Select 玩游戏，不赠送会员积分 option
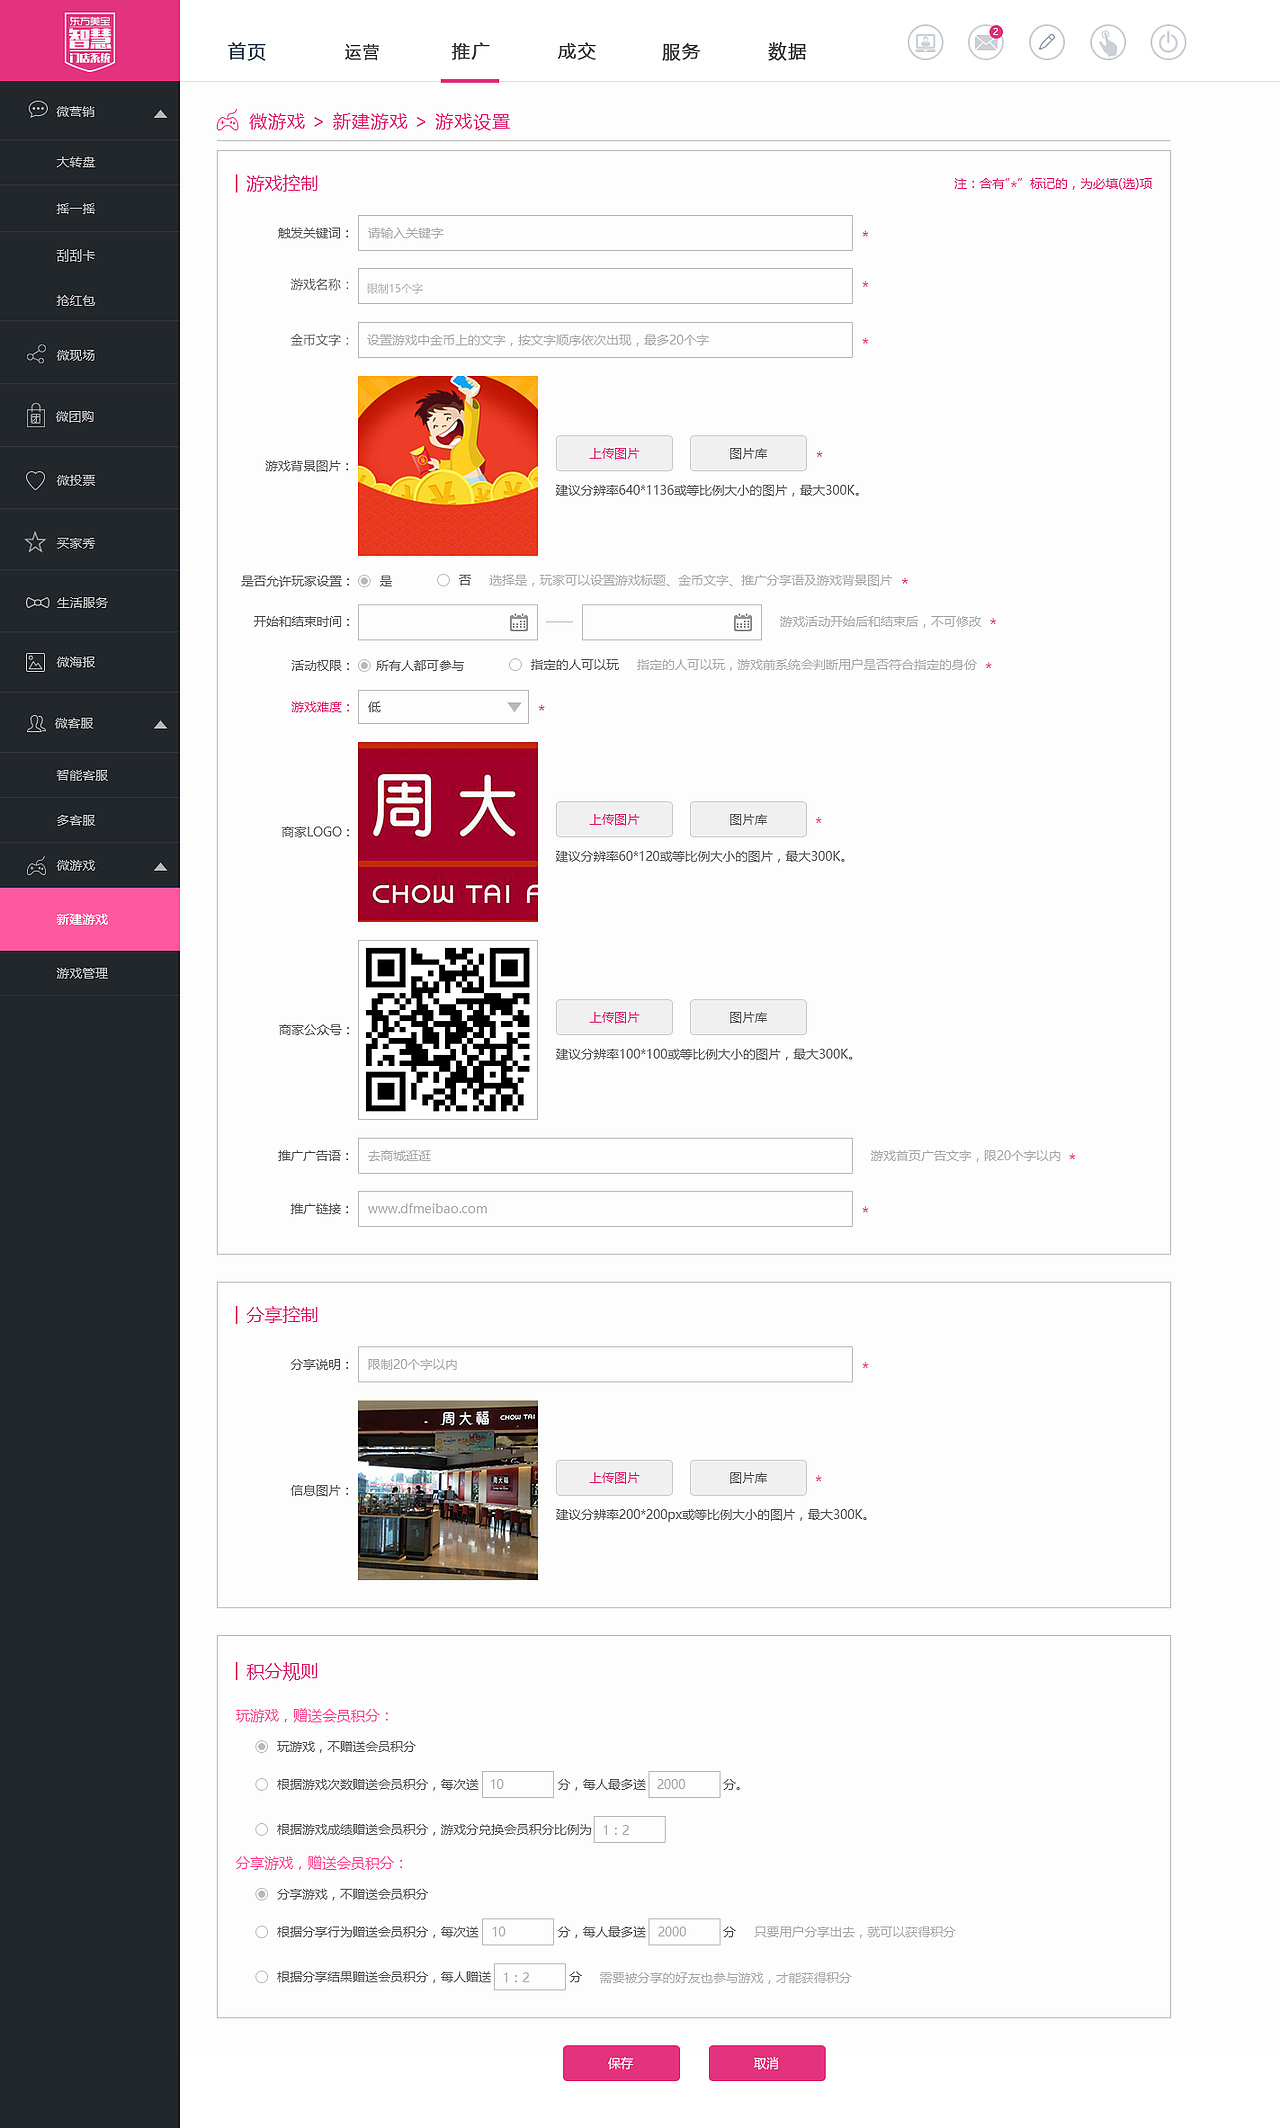The width and height of the screenshot is (1280, 2128). pos(261,1746)
